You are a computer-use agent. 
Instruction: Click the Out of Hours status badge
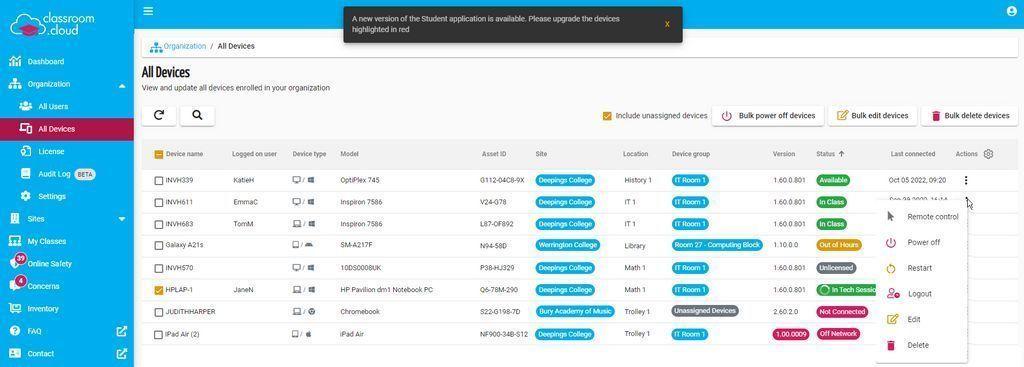click(x=839, y=246)
